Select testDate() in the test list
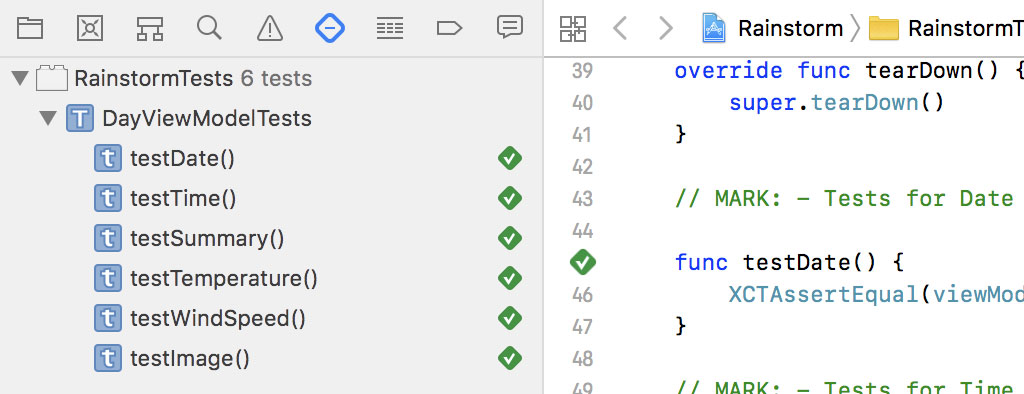The width and height of the screenshot is (1024, 394). 272,159
